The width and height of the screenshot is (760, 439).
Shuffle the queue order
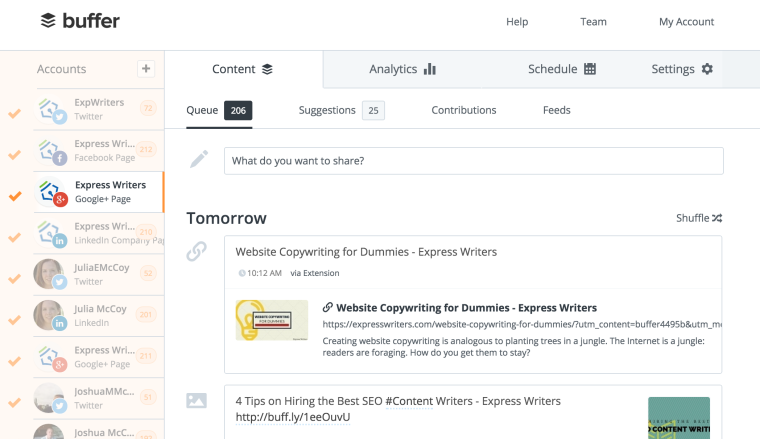699,218
